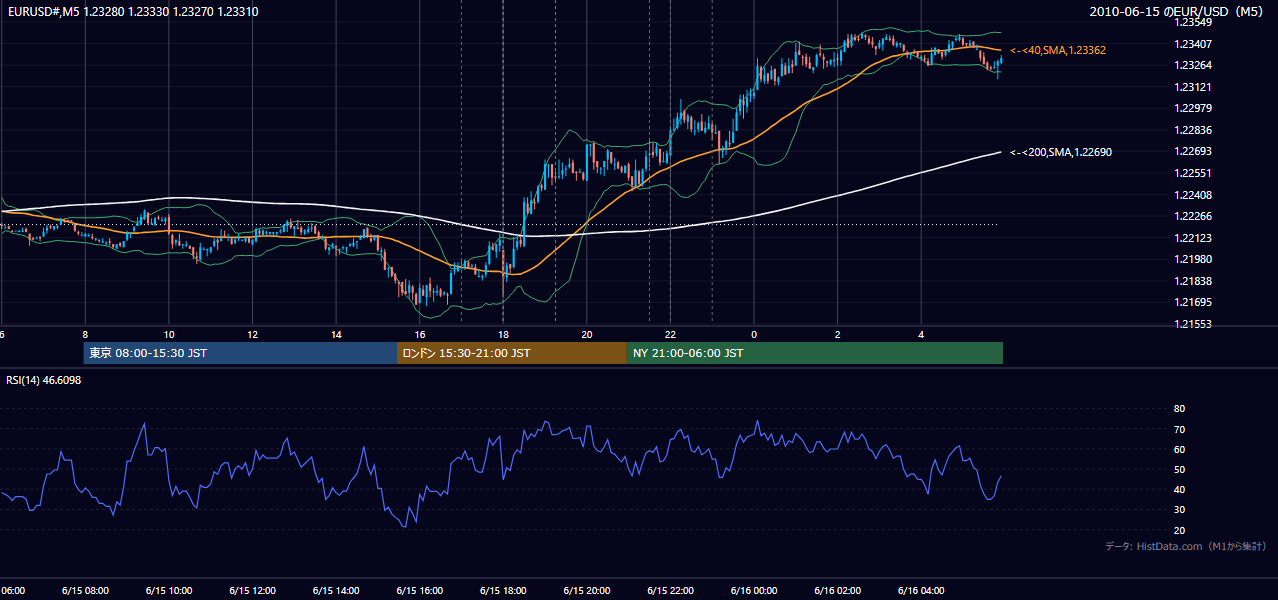The height and width of the screenshot is (600, 1278).
Task: Click price axis value 1.23549
Action: [1193, 22]
